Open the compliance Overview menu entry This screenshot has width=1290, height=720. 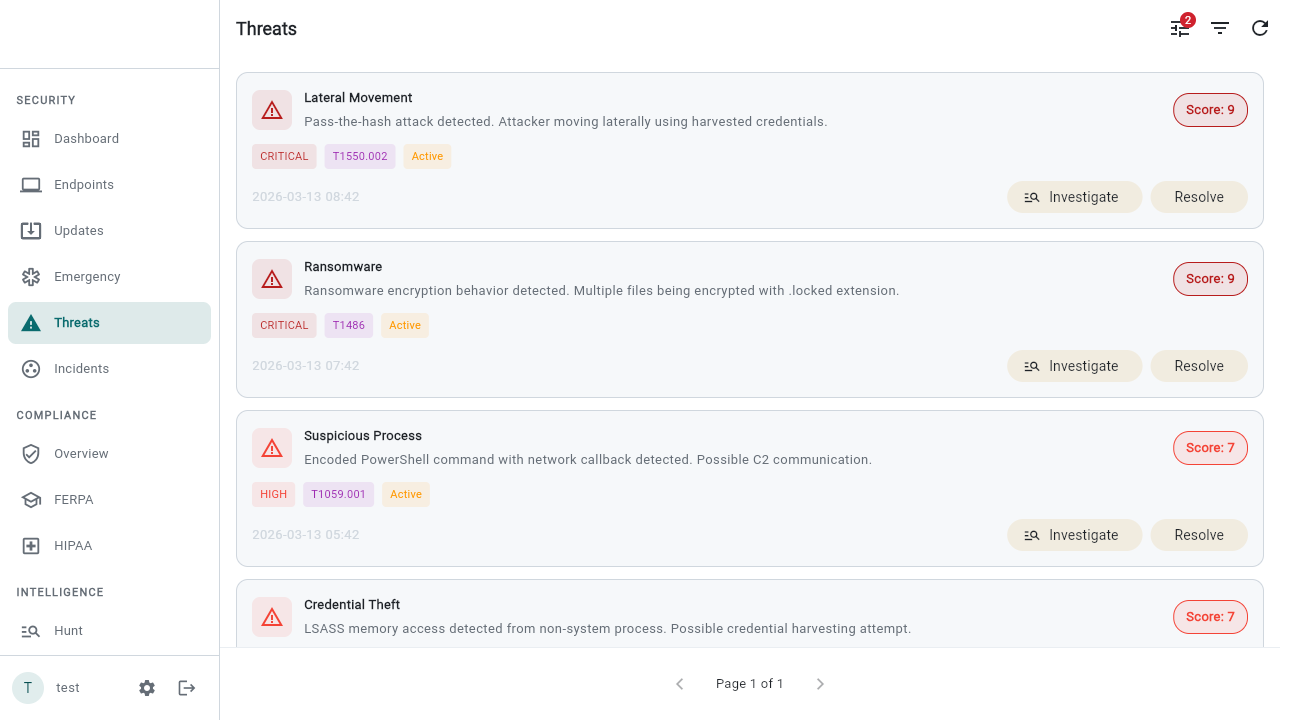pos(81,453)
